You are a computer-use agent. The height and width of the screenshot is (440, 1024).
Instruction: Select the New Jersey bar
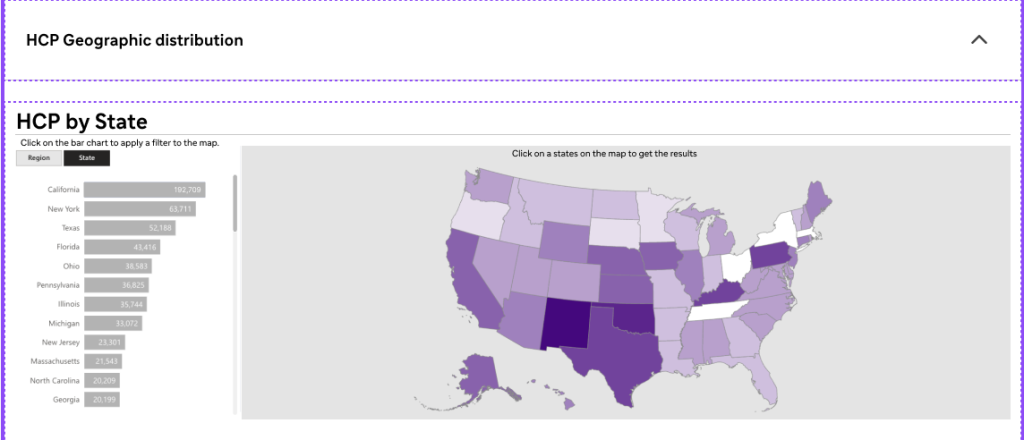click(103, 342)
